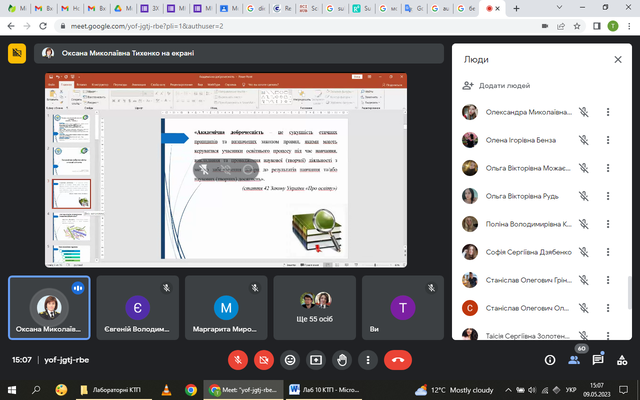
Task: Open the activities icon
Action: point(622,358)
